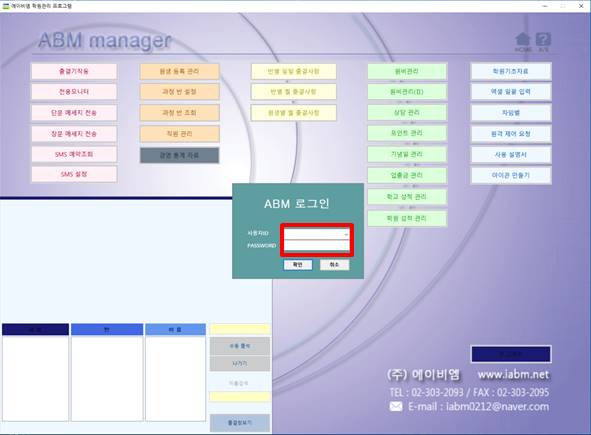The image size is (591, 435).
Task: Open the 학교 성적 관리 button
Action: pyautogui.click(x=407, y=196)
